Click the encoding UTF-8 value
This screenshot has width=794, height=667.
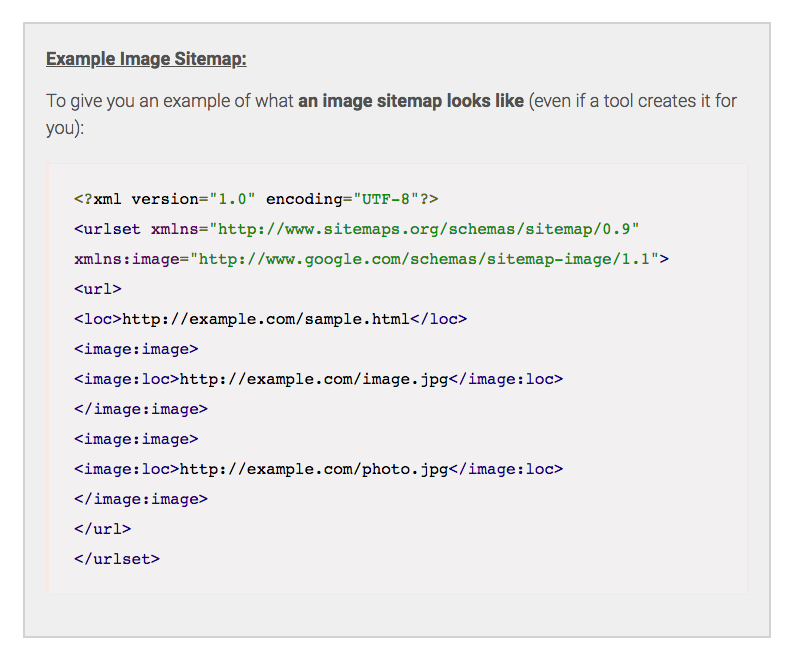386,199
